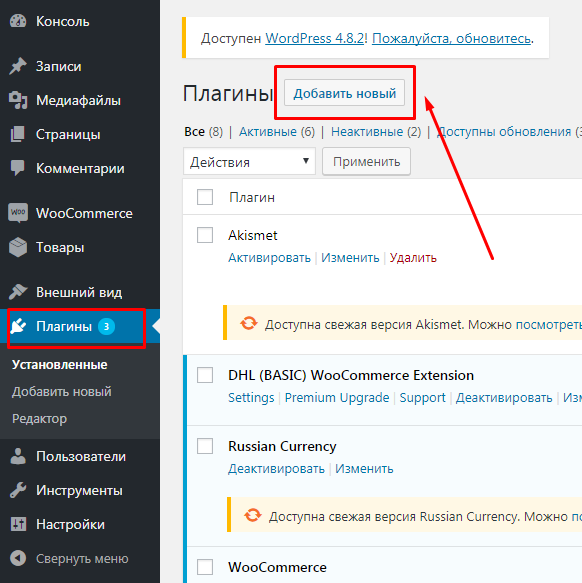Viewport: 582px width, 583px height.
Task: Click the Akismet plugin name
Action: 253,235
